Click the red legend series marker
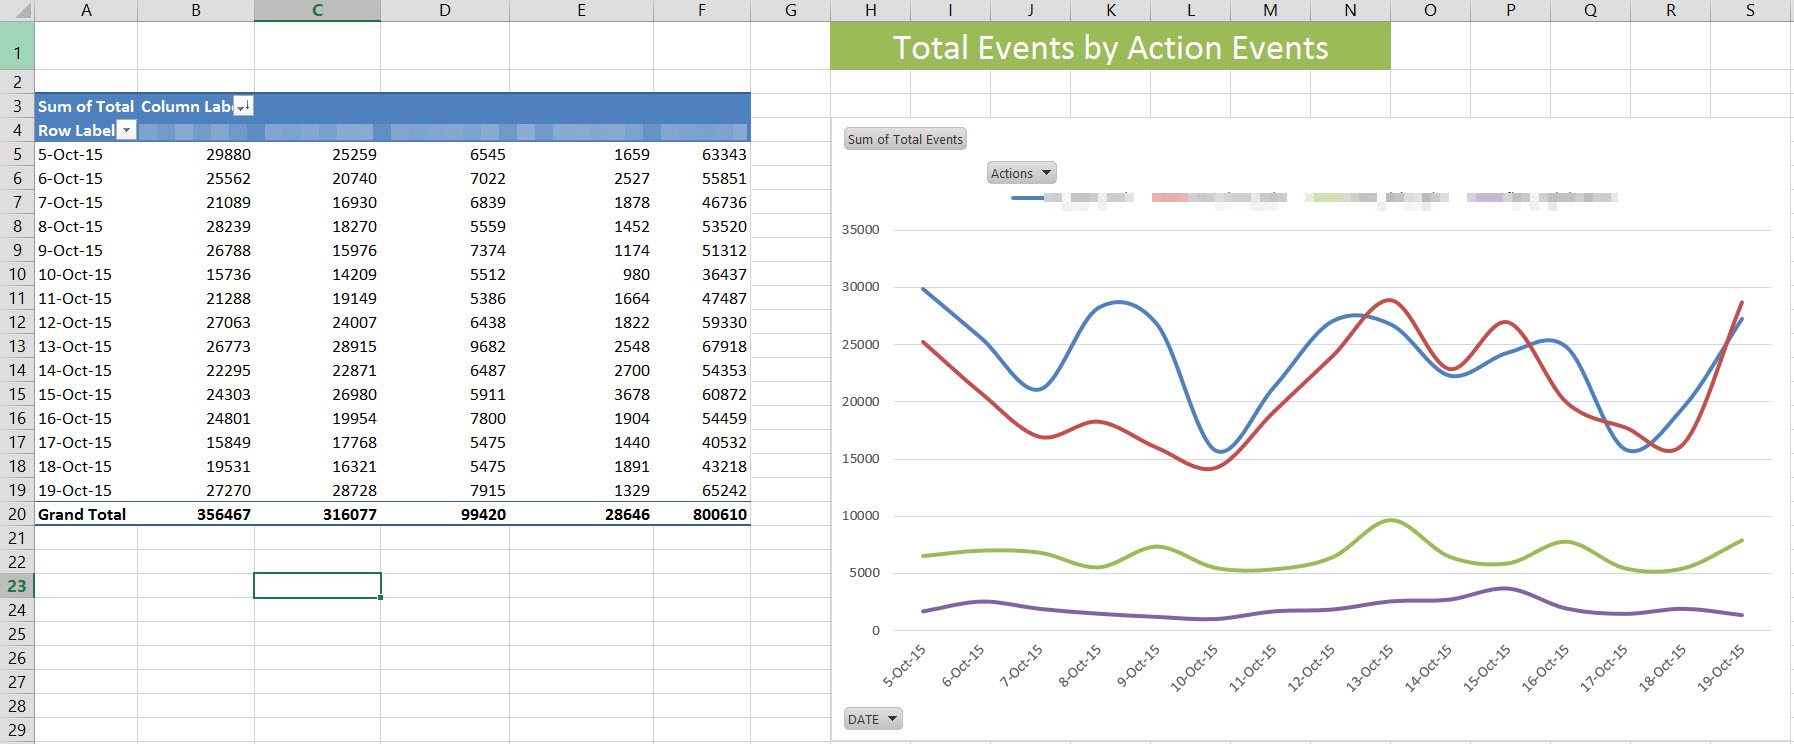This screenshot has height=744, width=1794. [1169, 198]
